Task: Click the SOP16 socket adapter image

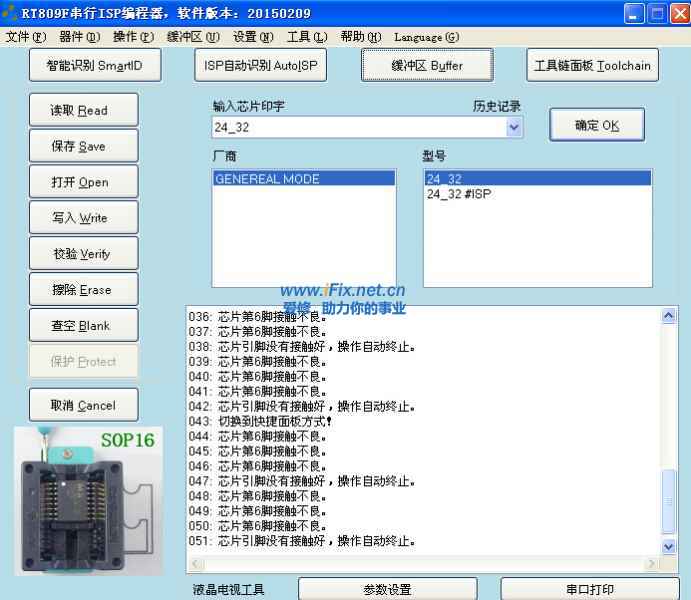Action: click(89, 500)
